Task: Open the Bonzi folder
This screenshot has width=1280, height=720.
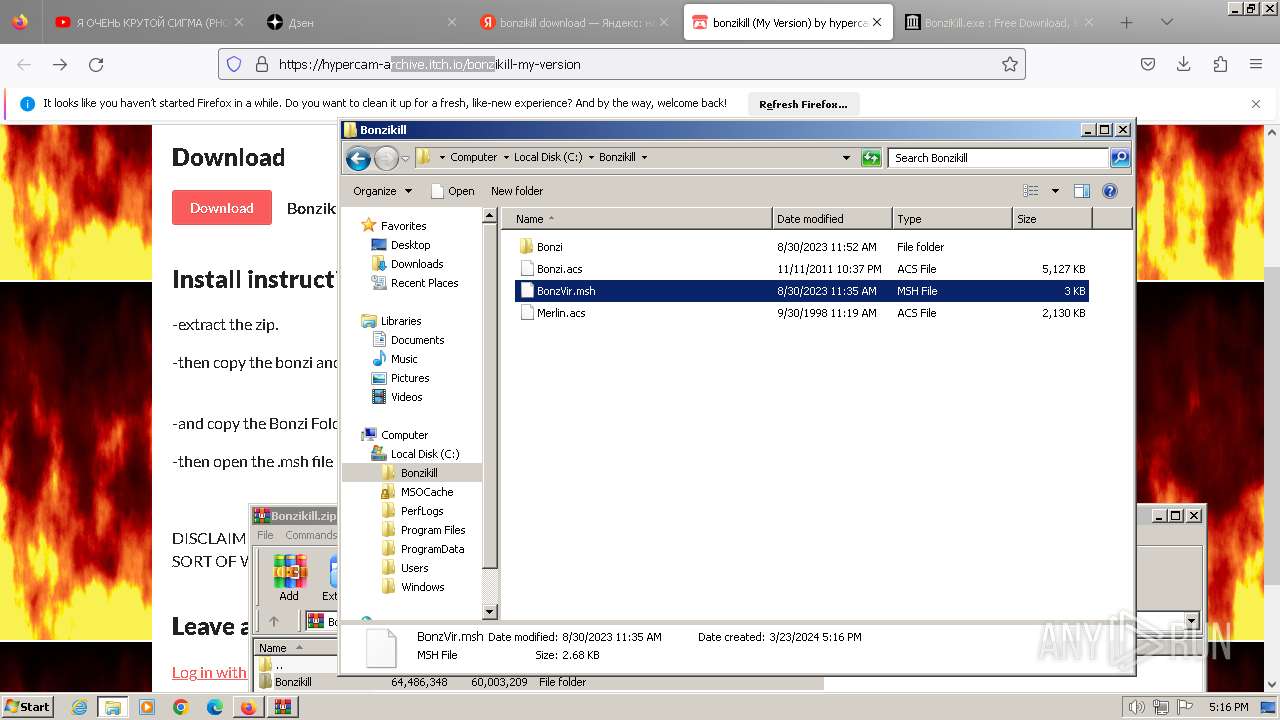Action: click(549, 247)
